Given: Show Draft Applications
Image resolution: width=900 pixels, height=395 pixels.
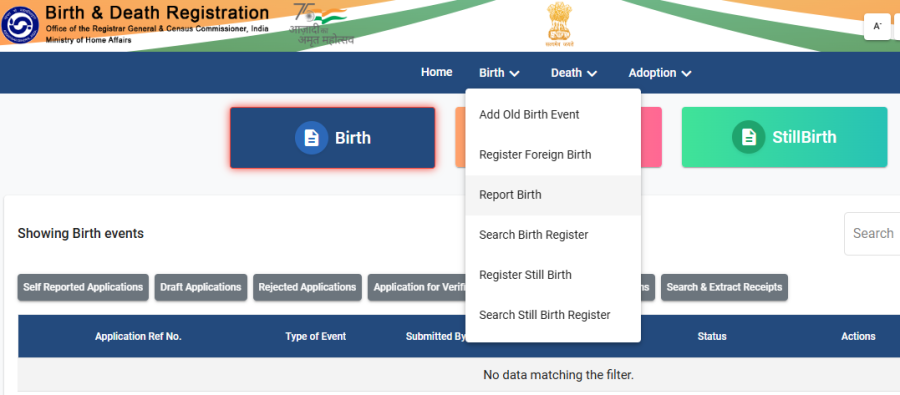Looking at the screenshot, I should (x=201, y=287).
